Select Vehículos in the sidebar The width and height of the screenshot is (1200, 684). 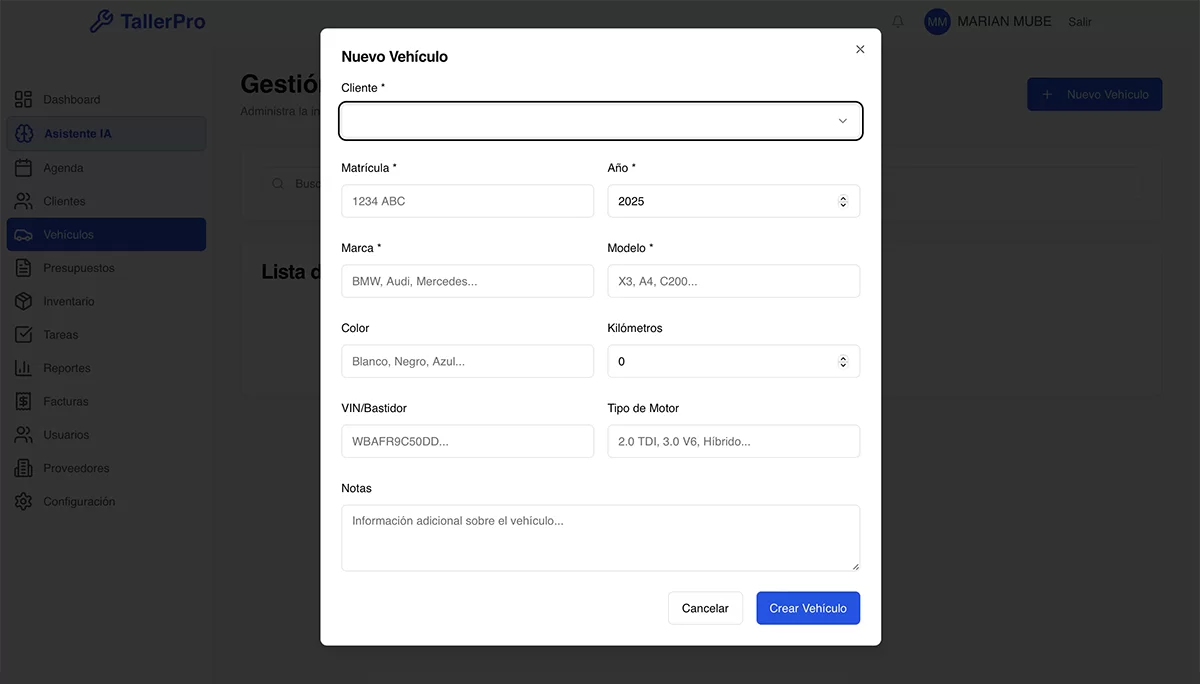click(106, 235)
